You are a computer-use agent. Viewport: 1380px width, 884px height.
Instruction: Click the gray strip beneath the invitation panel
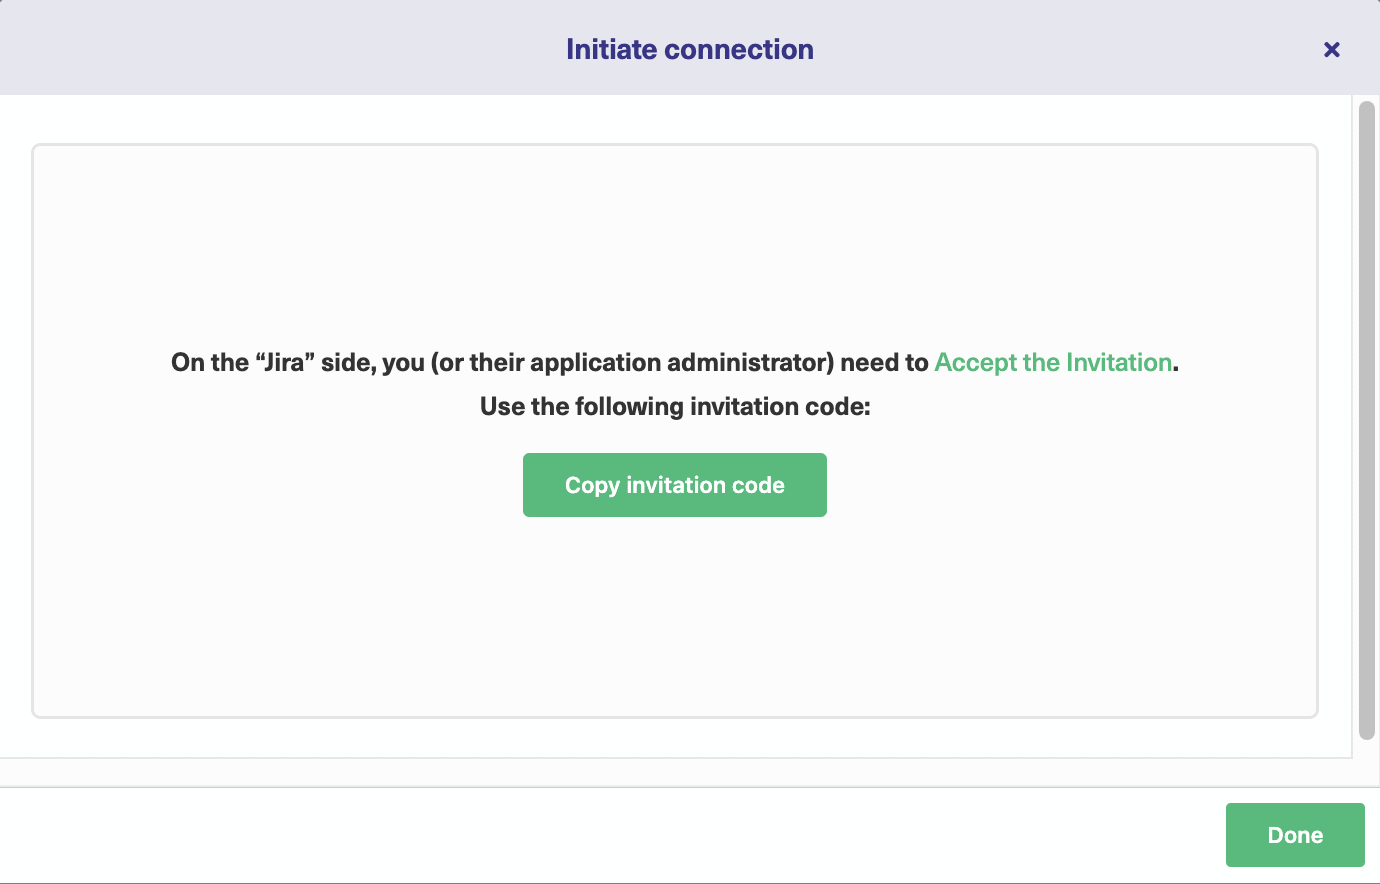pyautogui.click(x=675, y=772)
